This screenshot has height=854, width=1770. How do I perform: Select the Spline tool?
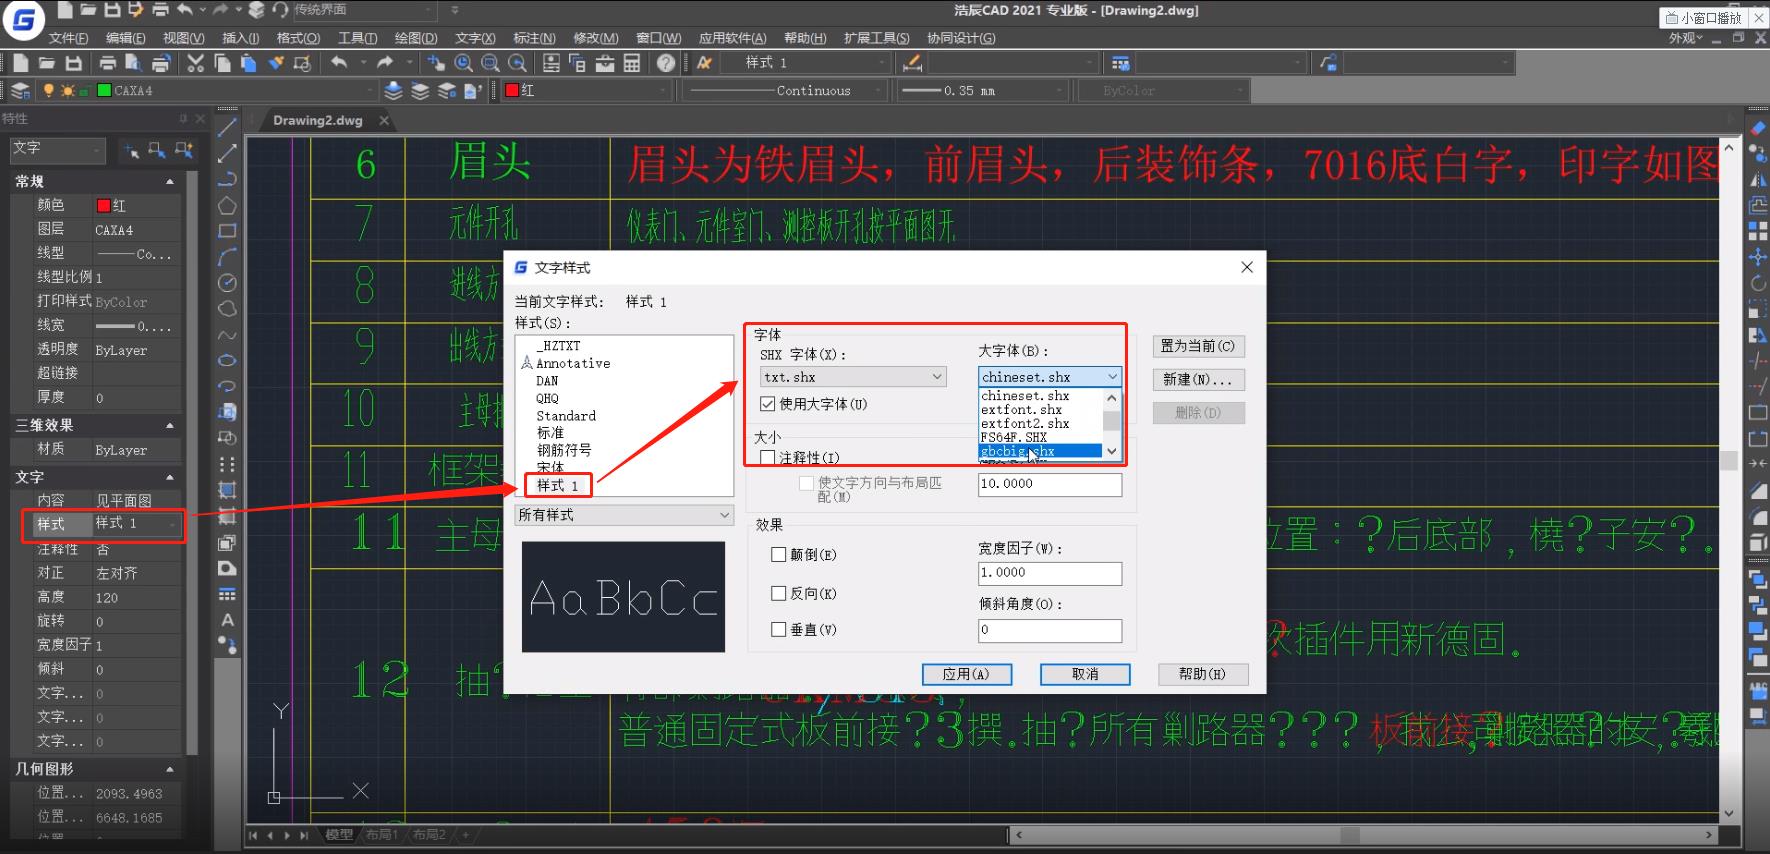227,335
